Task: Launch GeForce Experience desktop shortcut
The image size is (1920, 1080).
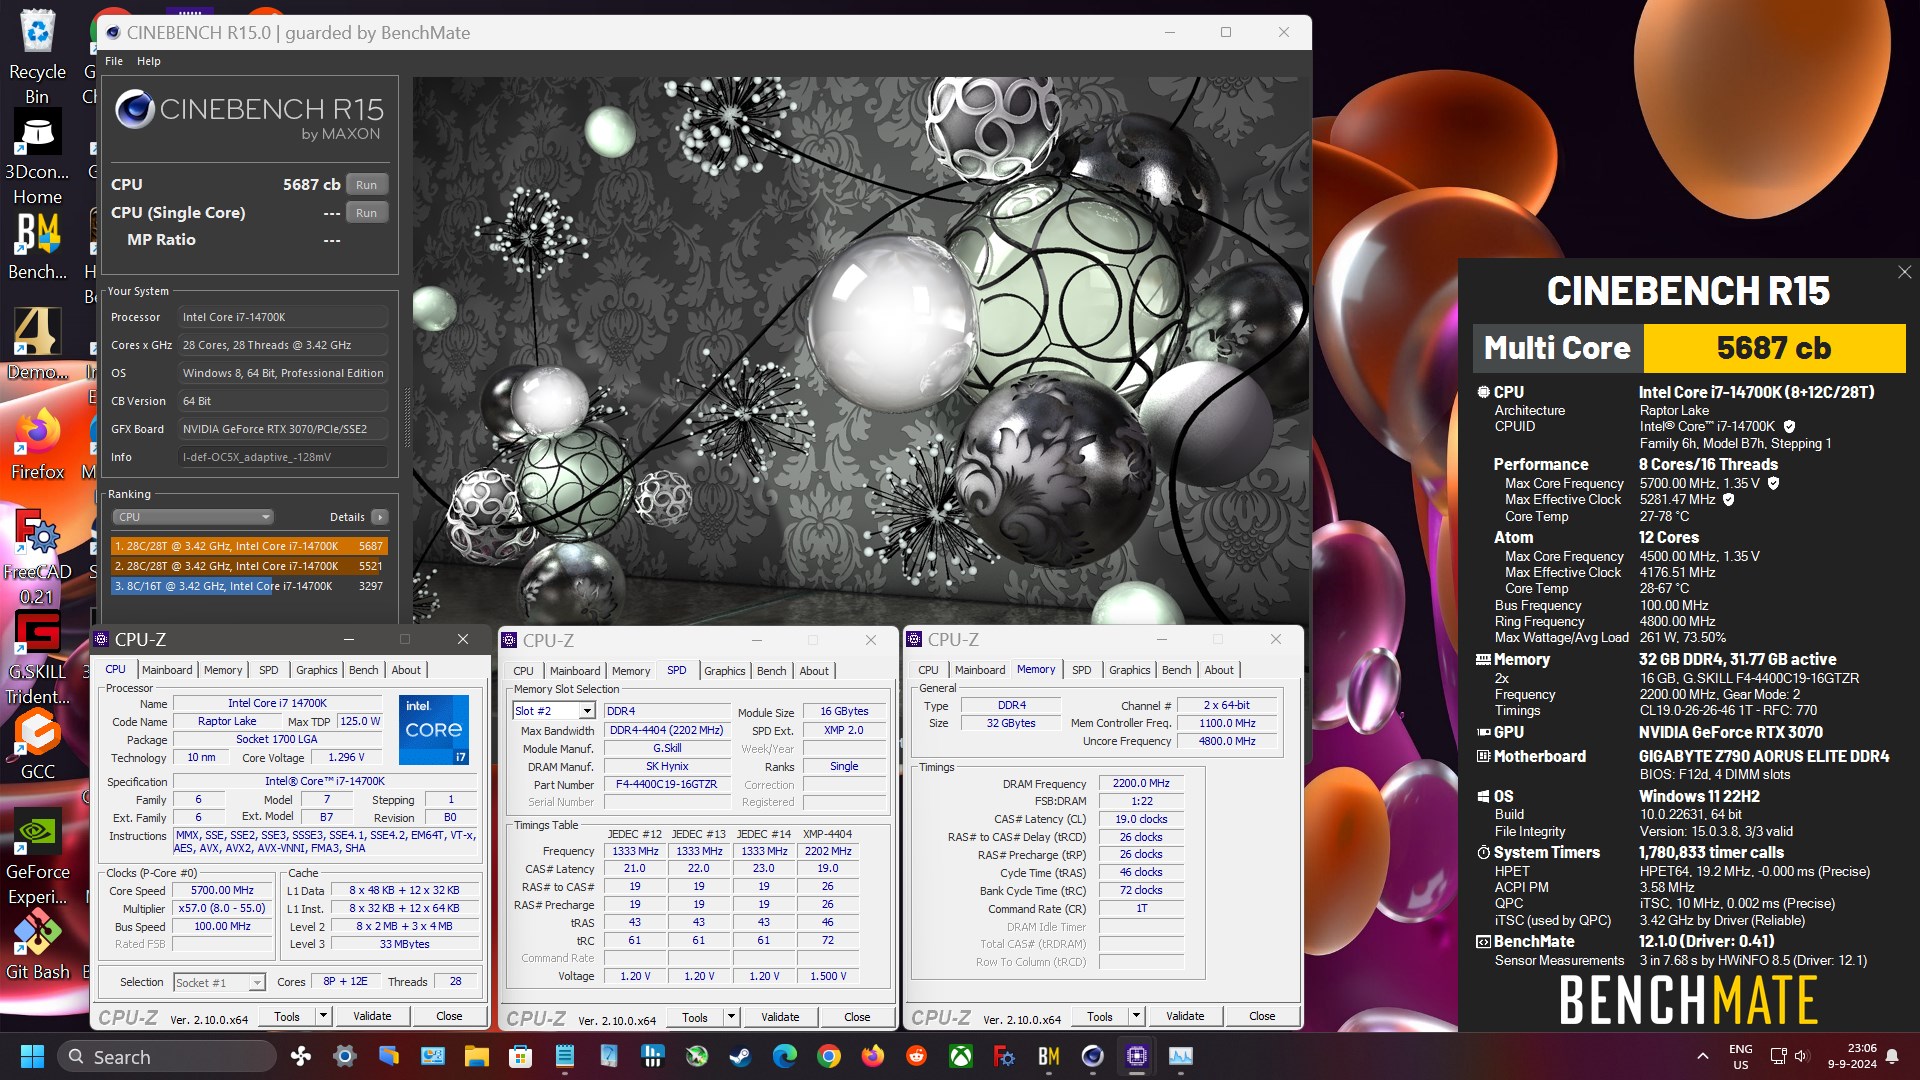Action: coord(37,856)
